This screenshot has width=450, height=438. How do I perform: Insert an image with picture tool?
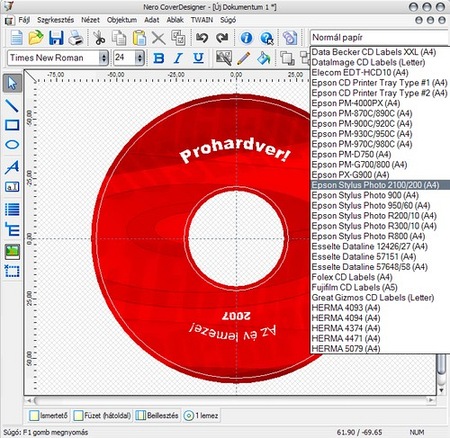pos(12,252)
